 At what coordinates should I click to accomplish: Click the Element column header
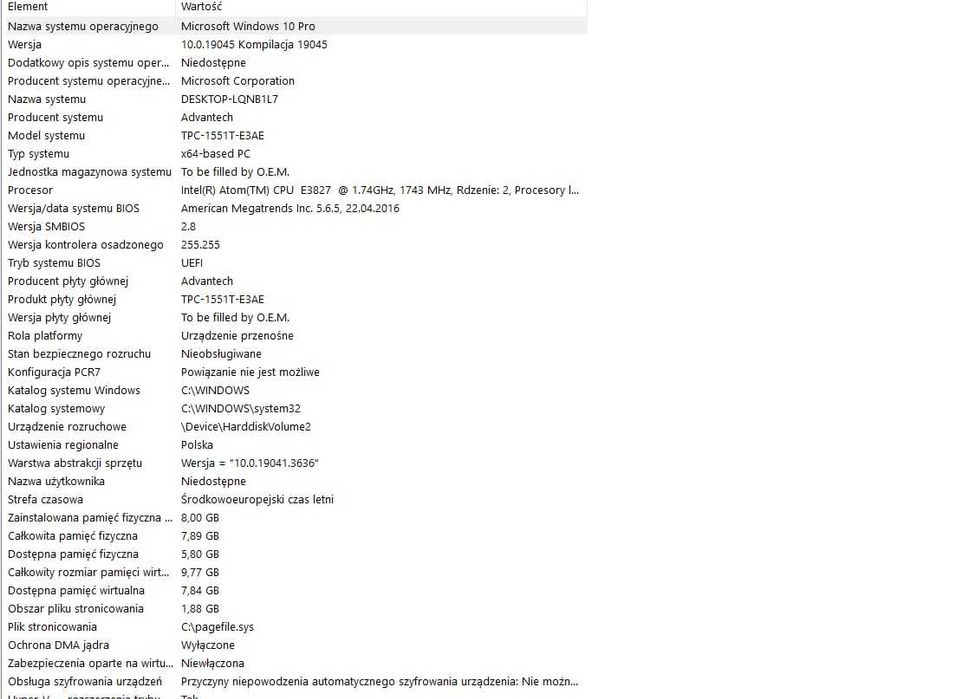(28, 7)
